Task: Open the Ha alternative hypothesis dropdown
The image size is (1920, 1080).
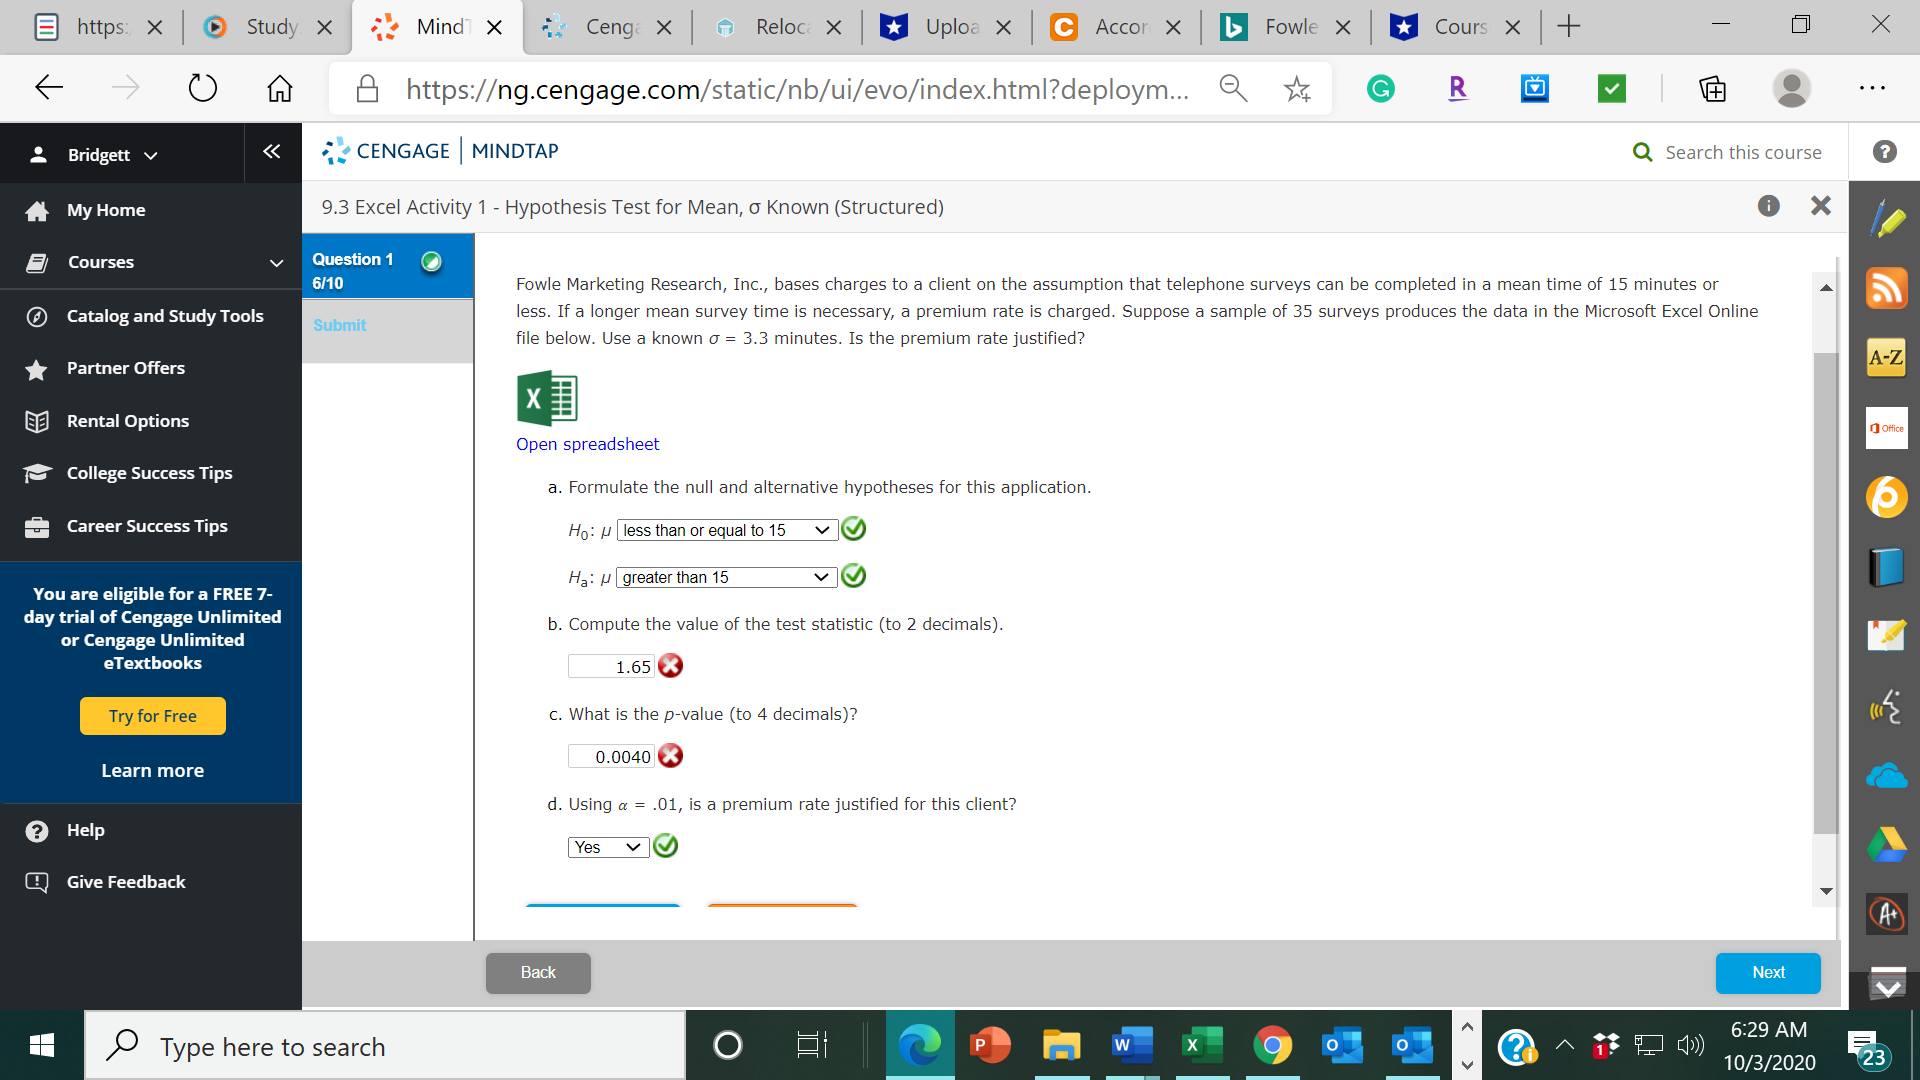Action: (726, 577)
